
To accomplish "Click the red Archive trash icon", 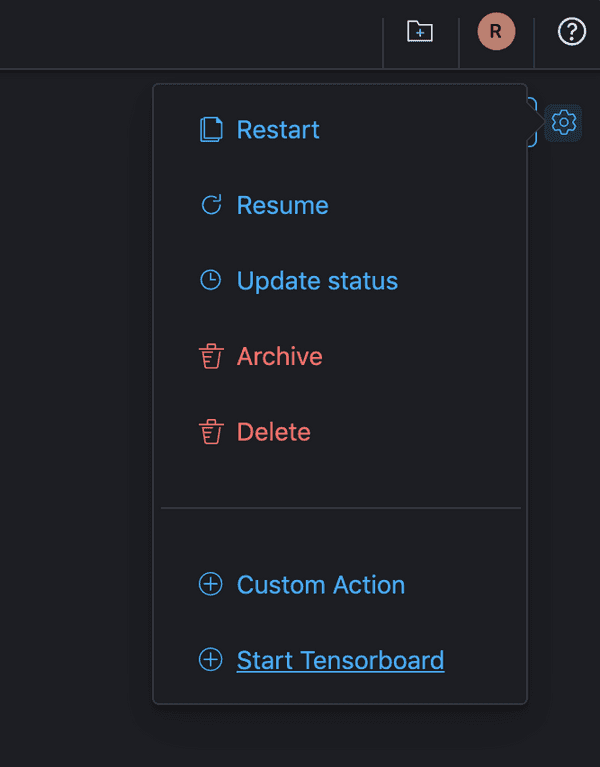I will (x=211, y=357).
